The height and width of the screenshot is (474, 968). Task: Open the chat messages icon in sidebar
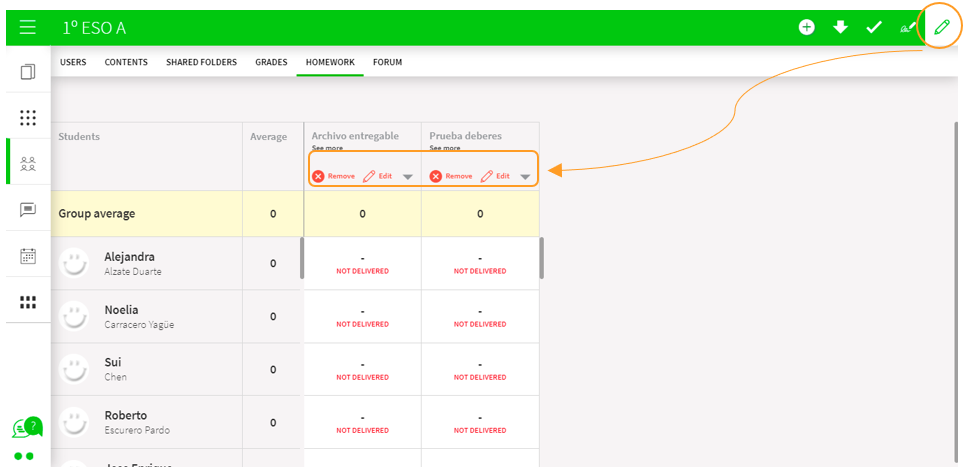[x=28, y=210]
